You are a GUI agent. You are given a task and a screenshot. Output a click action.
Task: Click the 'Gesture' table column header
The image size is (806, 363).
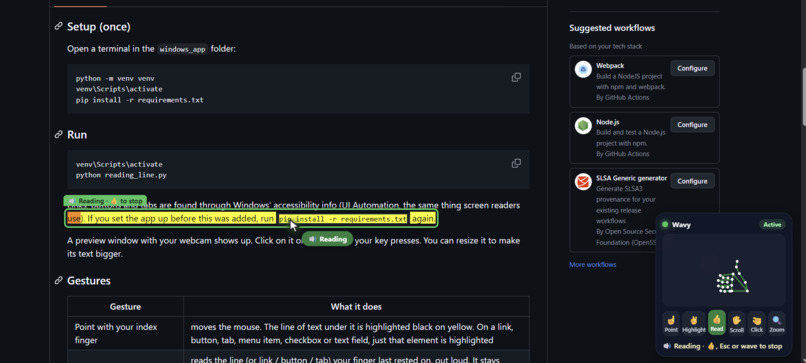click(x=125, y=306)
